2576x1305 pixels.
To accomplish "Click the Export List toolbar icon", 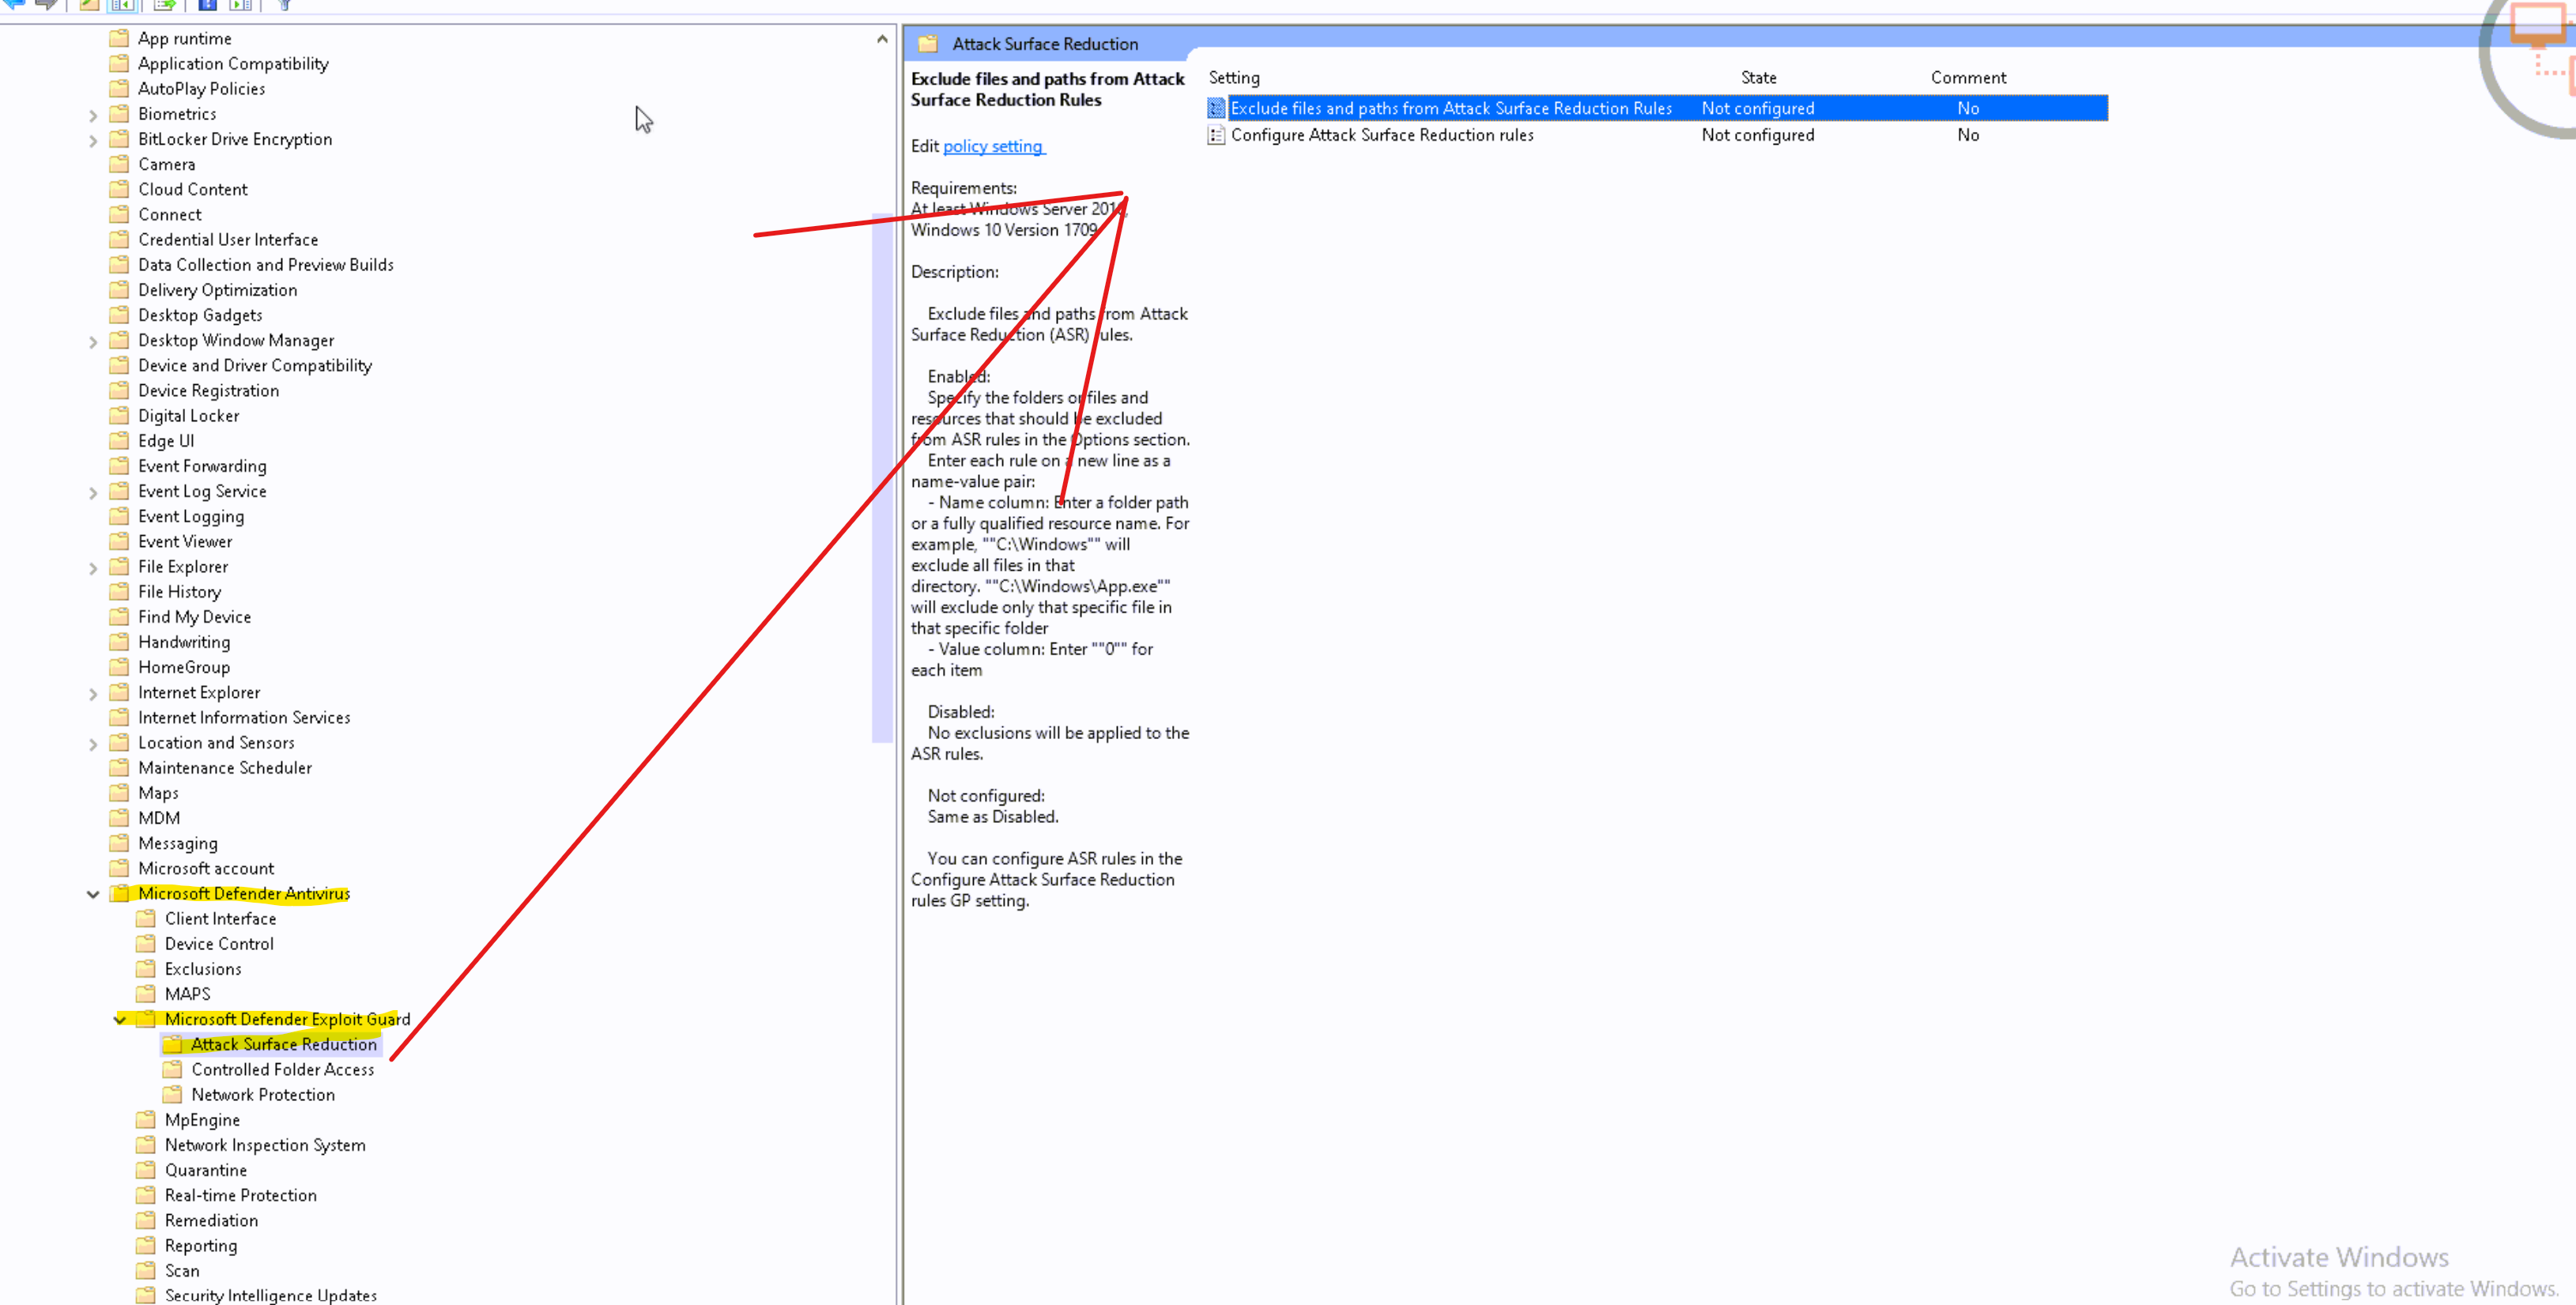I will 164,5.
